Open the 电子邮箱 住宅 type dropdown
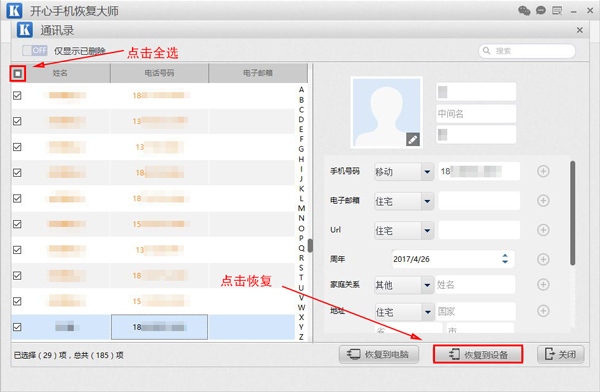 [404, 201]
